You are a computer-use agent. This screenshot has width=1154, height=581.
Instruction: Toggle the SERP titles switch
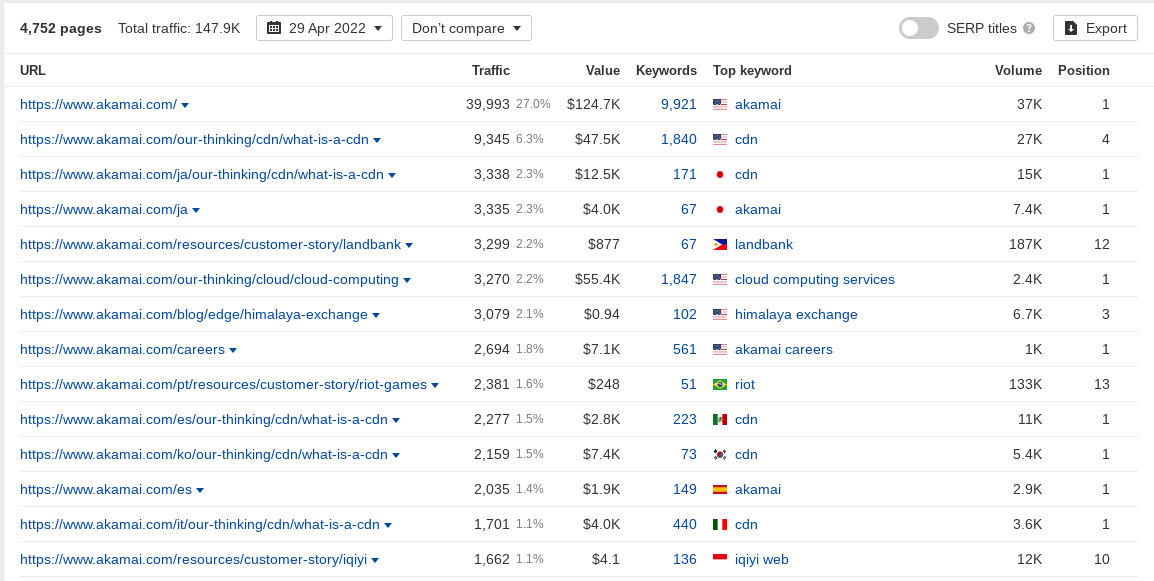point(918,28)
